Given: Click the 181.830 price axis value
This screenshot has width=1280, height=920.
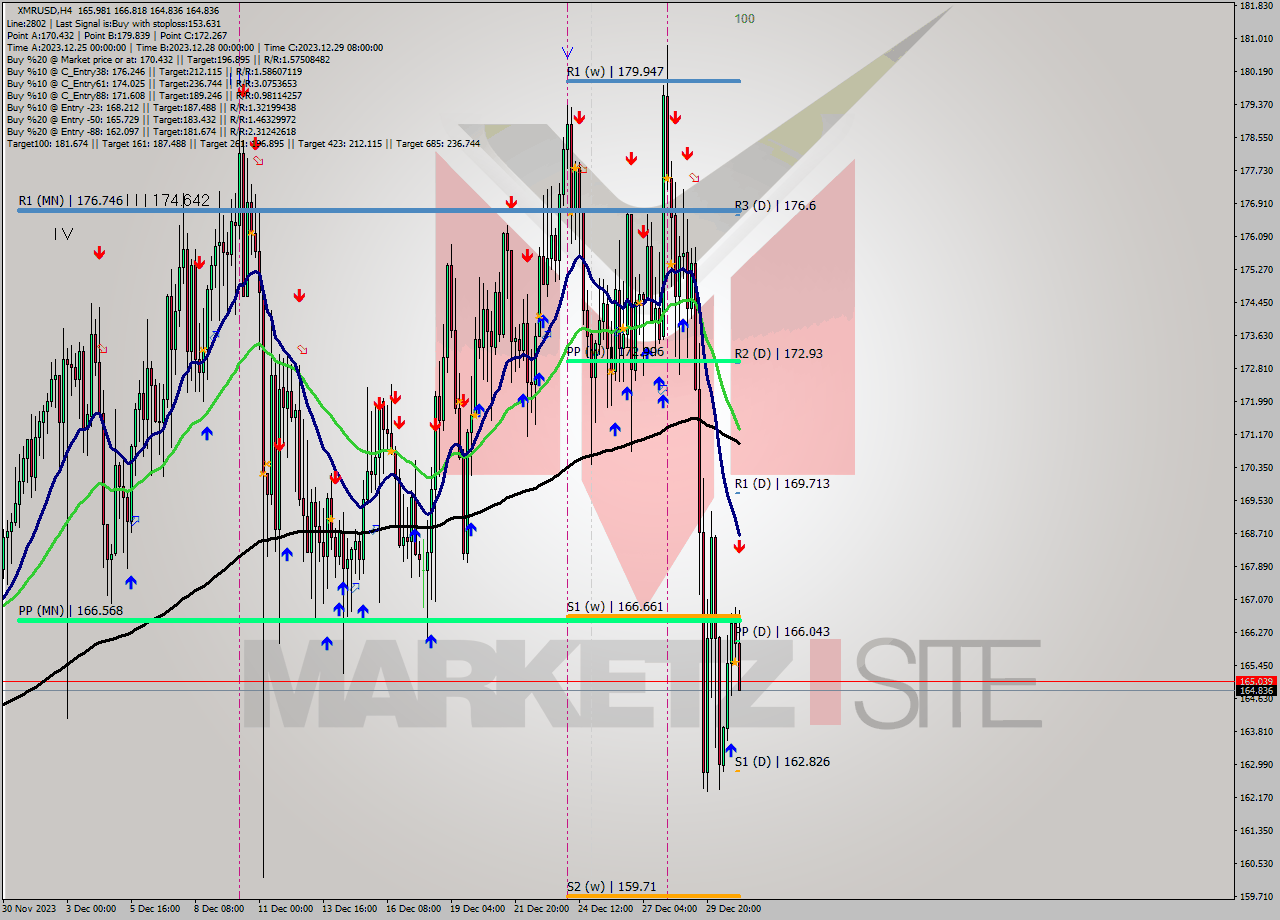Looking at the screenshot, I should tap(1256, 6).
